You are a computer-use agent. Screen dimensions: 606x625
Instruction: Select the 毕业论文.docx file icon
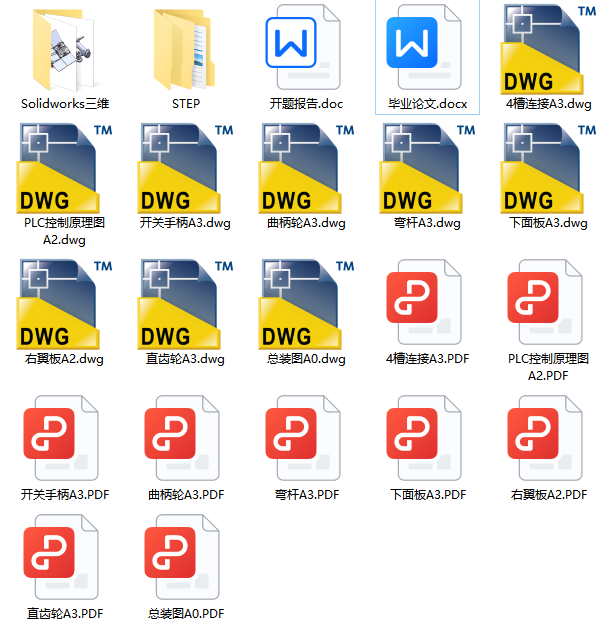(424, 47)
